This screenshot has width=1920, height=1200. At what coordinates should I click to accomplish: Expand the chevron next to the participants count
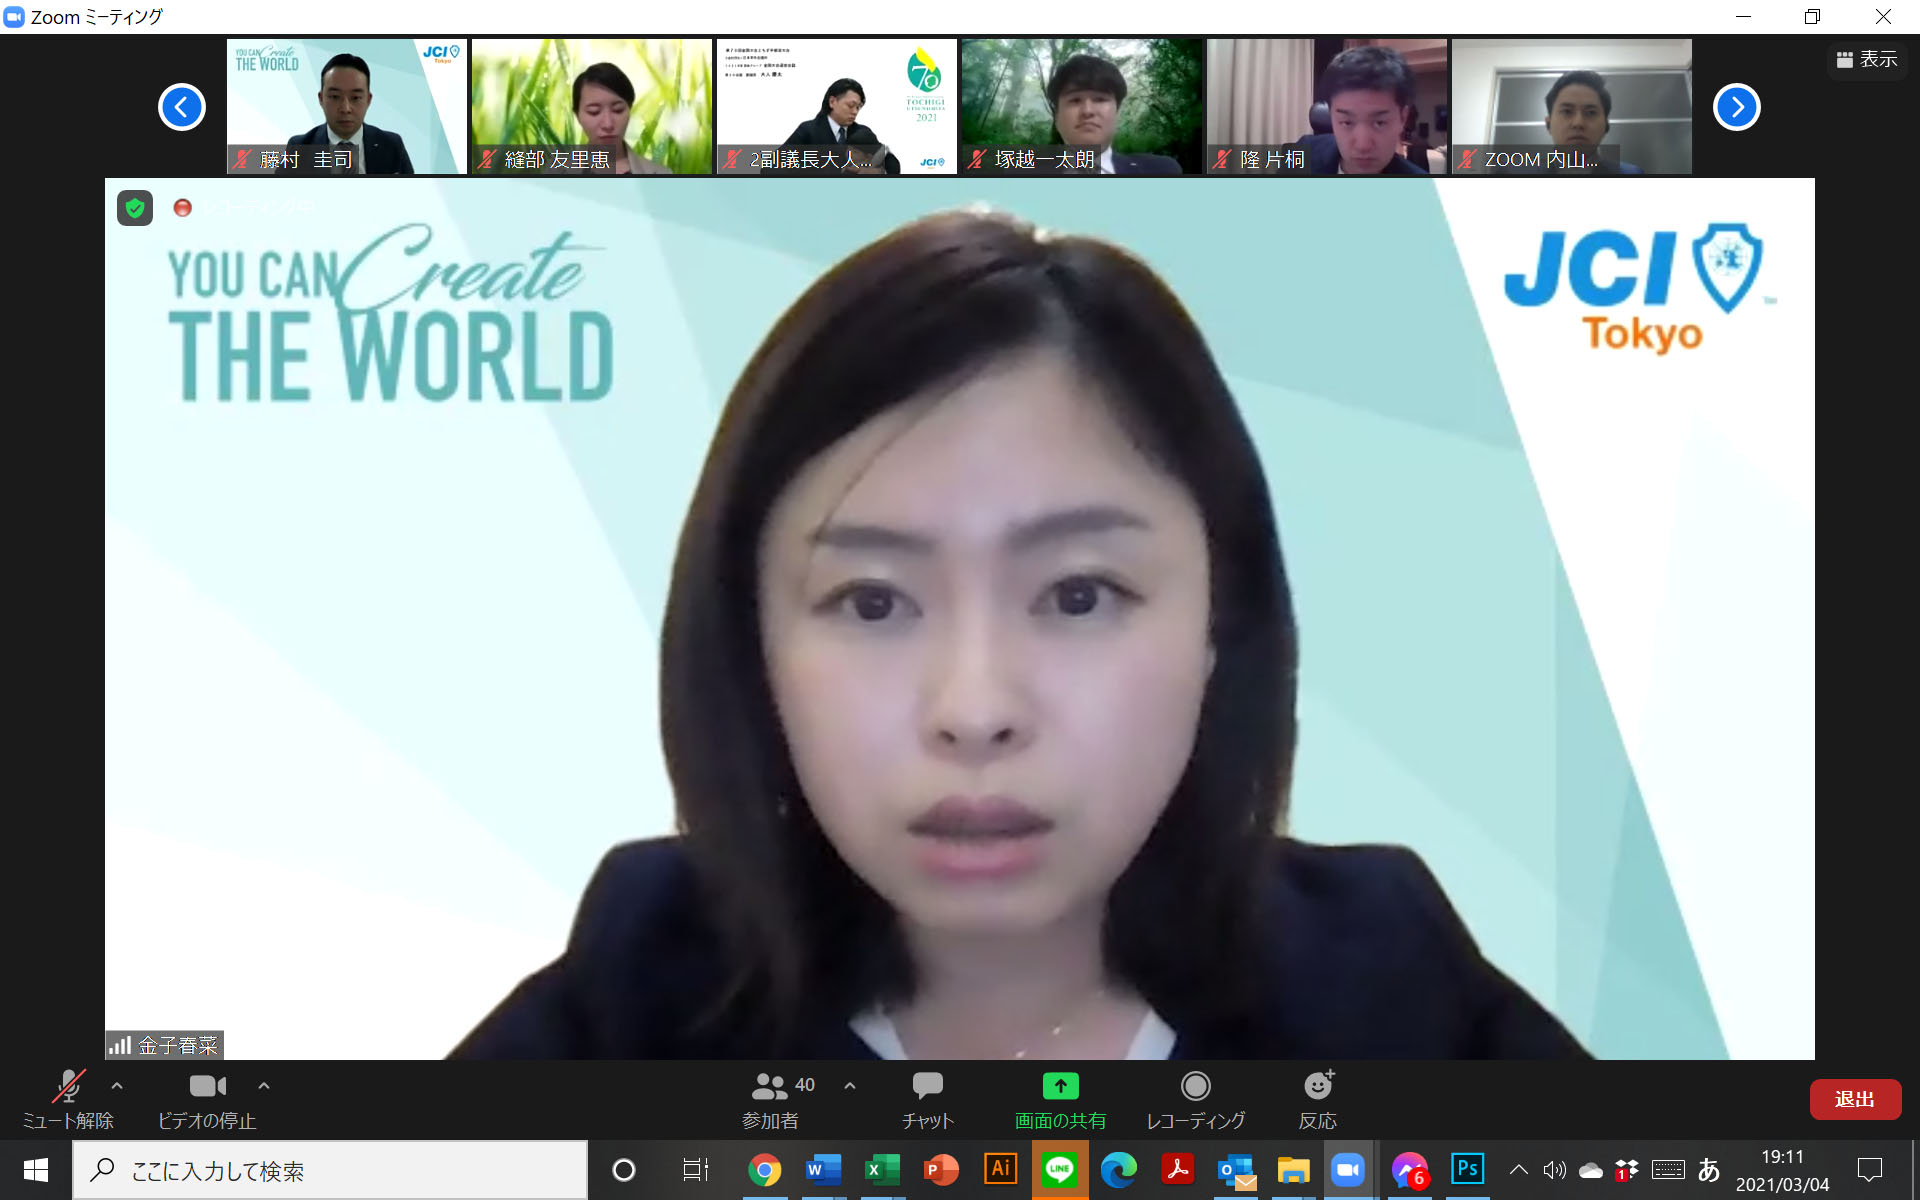coord(850,1085)
